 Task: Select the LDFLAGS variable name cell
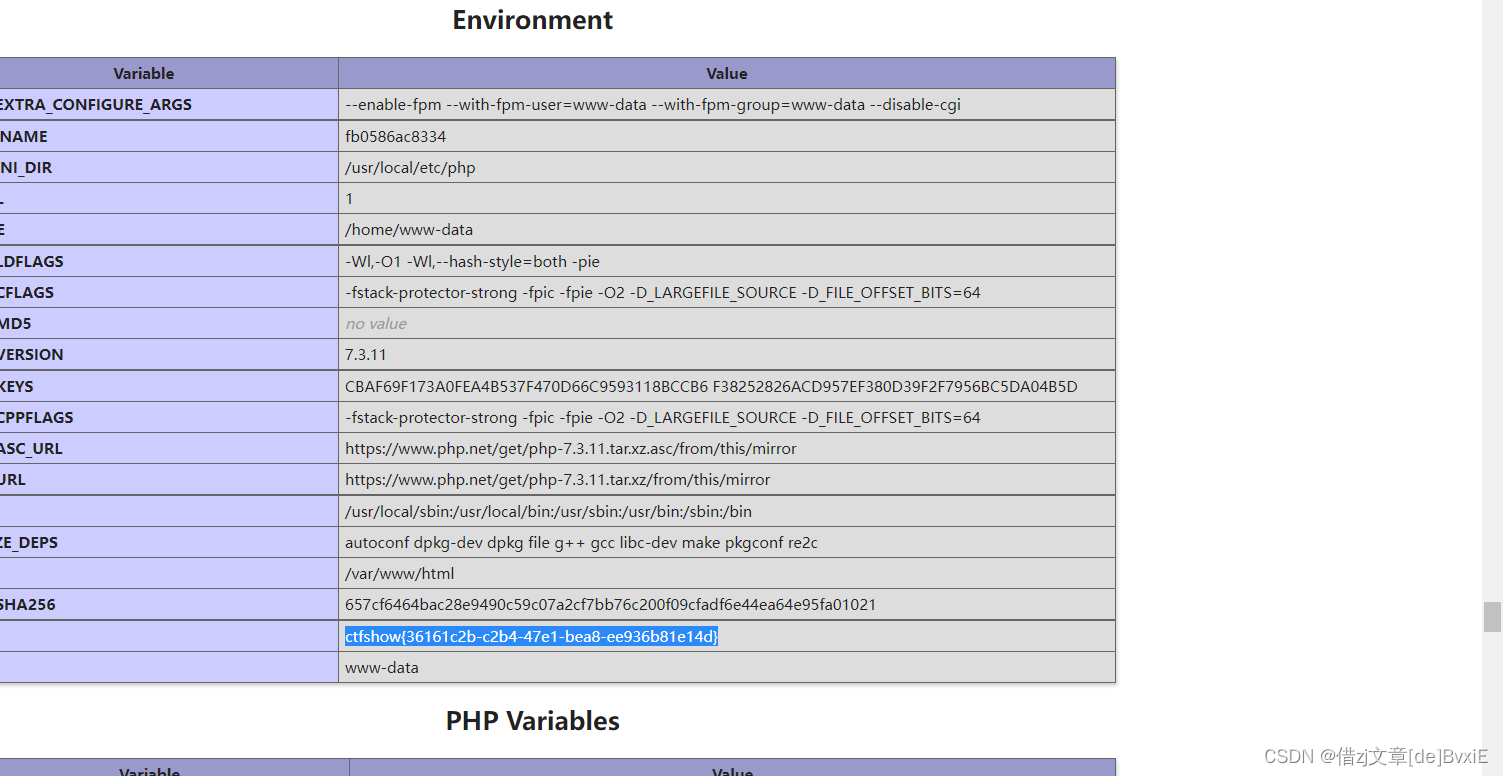(x=168, y=261)
